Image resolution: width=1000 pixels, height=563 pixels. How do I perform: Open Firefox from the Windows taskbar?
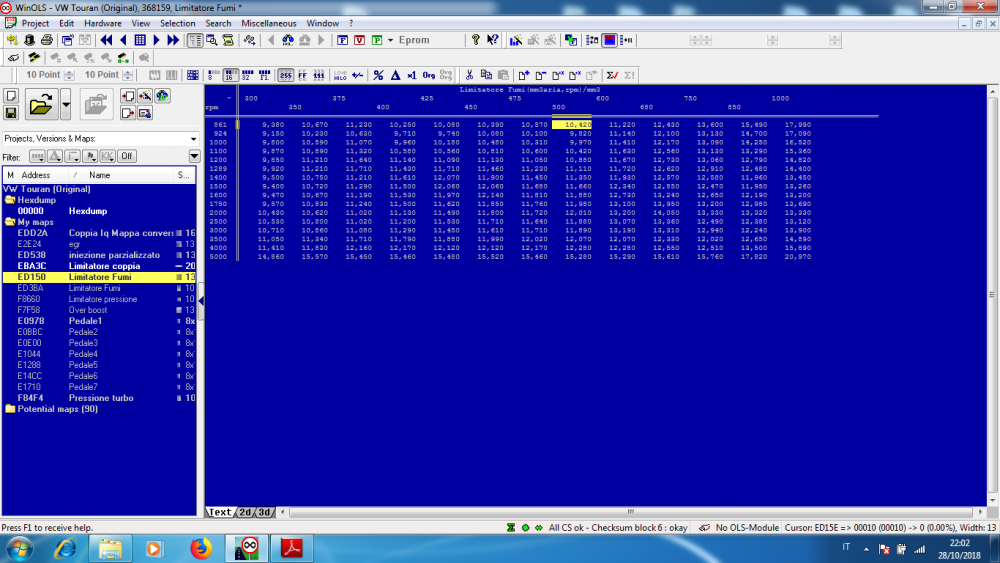pyautogui.click(x=200, y=548)
